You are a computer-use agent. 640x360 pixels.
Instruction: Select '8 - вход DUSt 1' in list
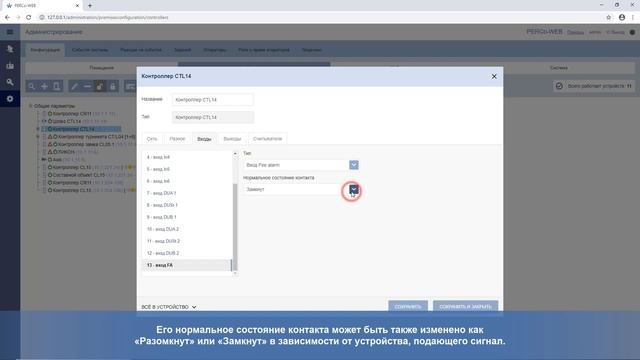187,205
